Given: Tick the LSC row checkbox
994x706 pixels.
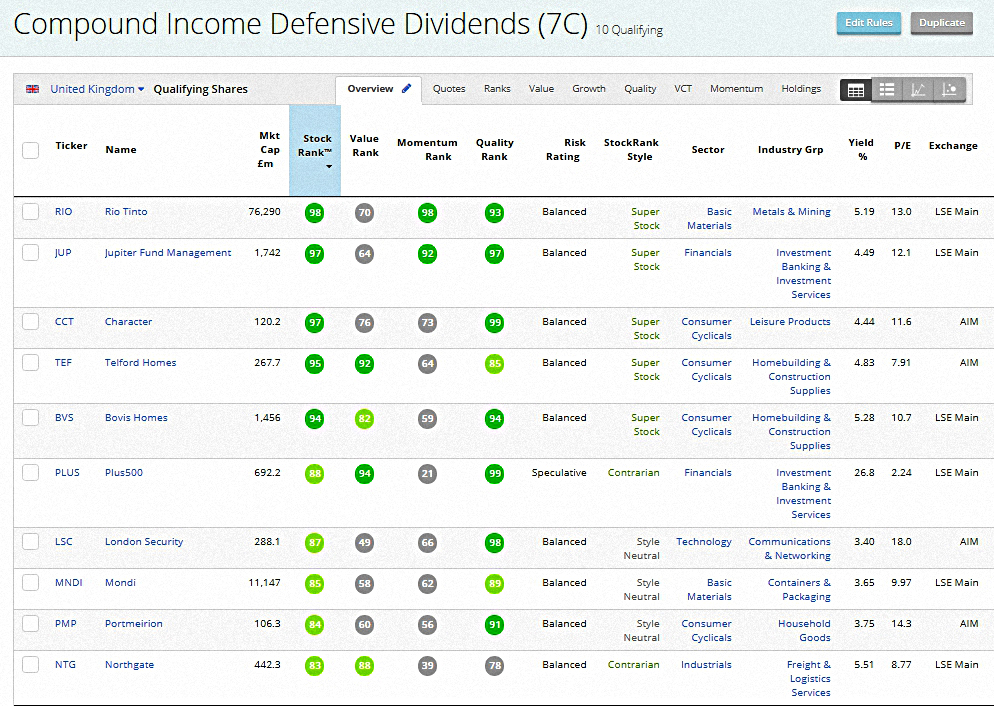Looking at the screenshot, I should 30,542.
